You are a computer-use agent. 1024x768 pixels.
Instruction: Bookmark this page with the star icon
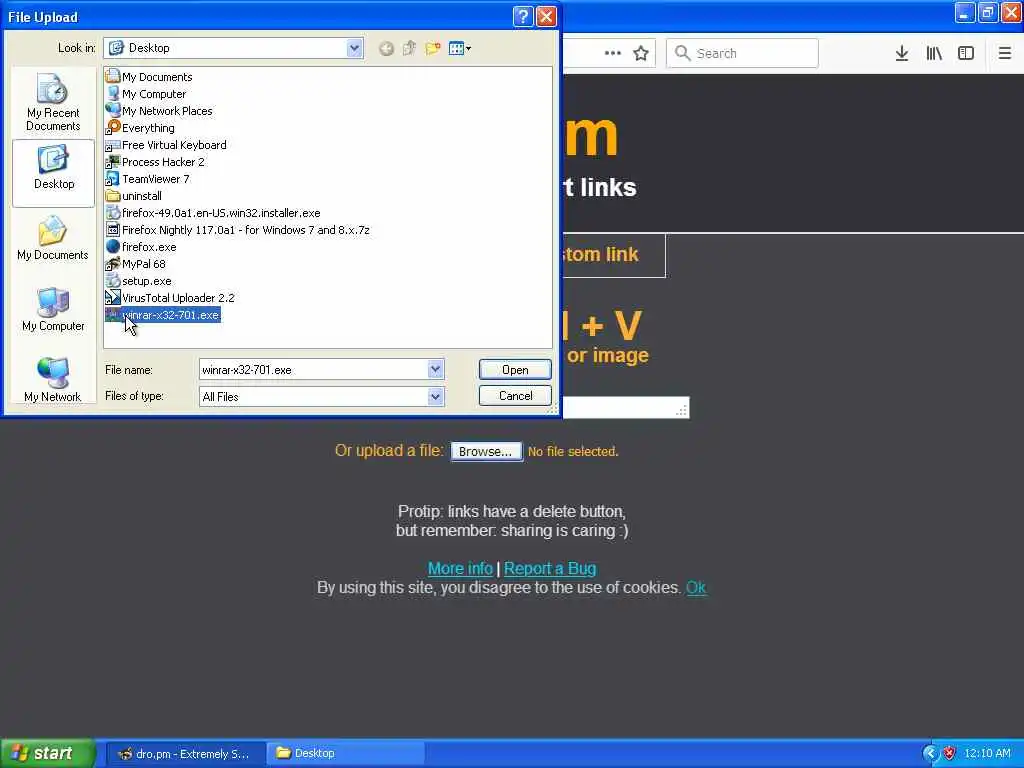(641, 53)
